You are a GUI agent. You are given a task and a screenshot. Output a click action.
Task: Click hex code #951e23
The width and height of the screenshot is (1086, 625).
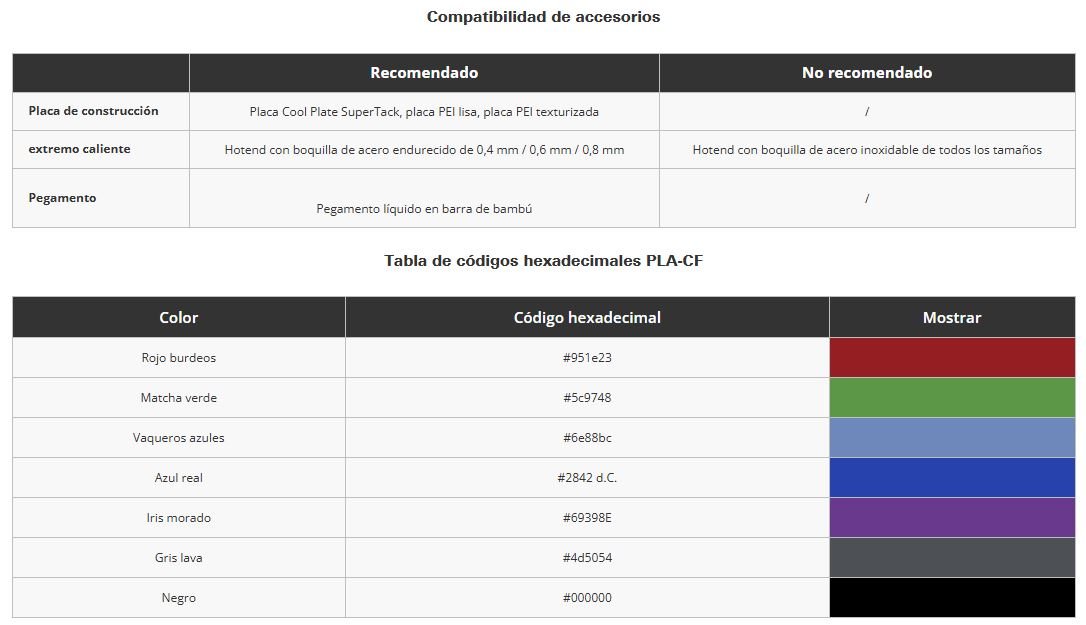tap(587, 358)
